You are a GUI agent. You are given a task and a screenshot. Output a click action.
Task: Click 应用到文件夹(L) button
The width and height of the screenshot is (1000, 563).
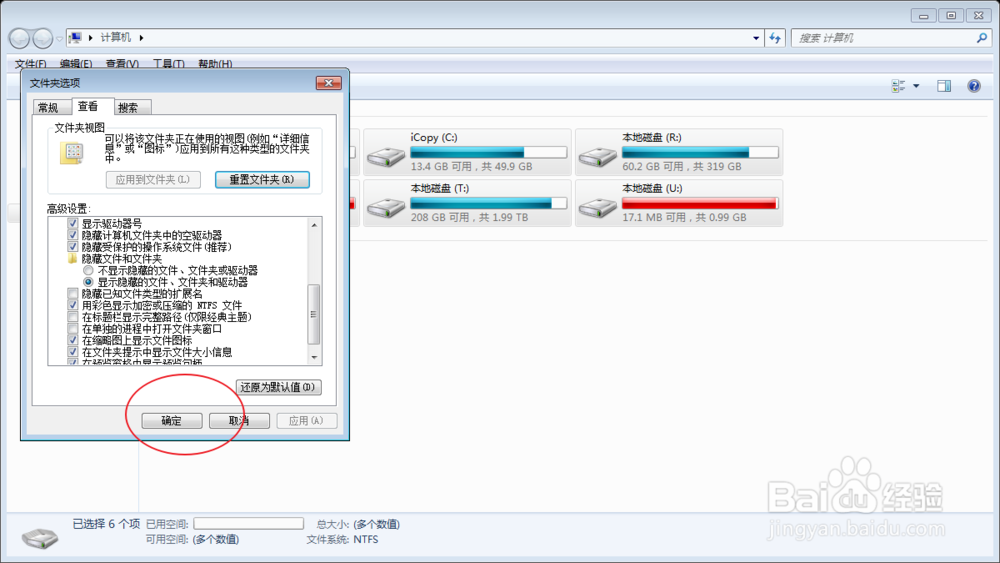(x=153, y=180)
